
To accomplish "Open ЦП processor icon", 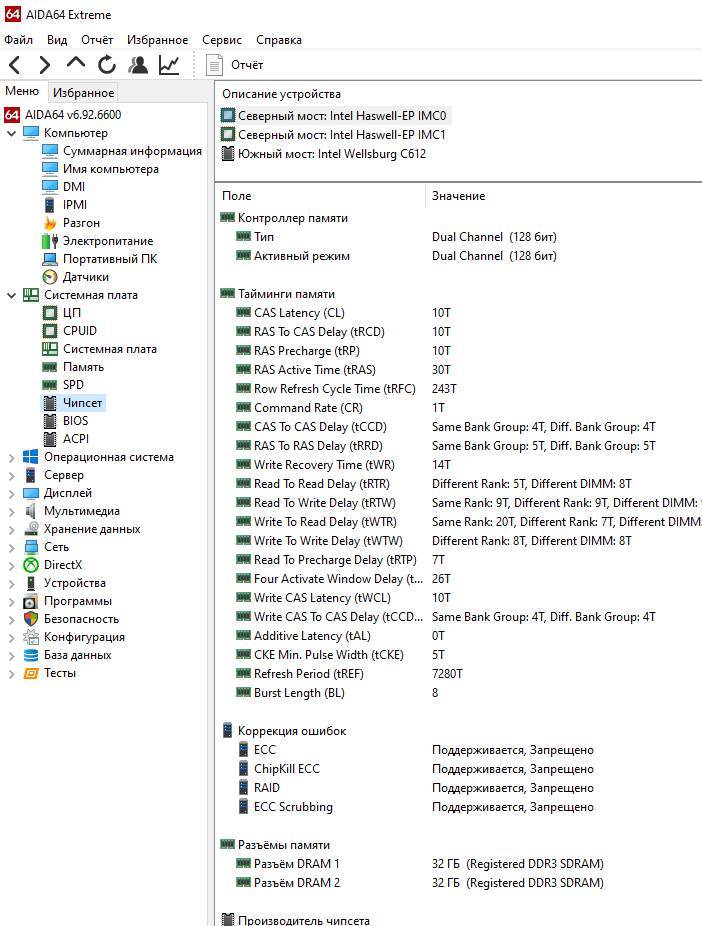I will 50,313.
